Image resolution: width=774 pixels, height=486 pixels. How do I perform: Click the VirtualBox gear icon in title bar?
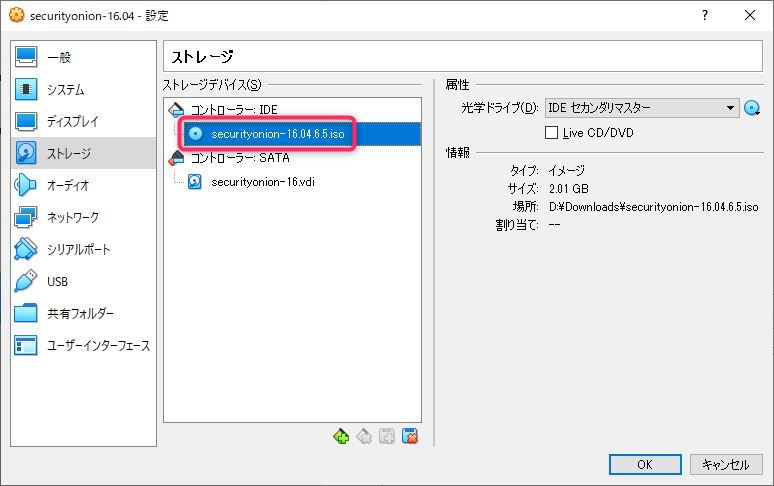click(17, 15)
